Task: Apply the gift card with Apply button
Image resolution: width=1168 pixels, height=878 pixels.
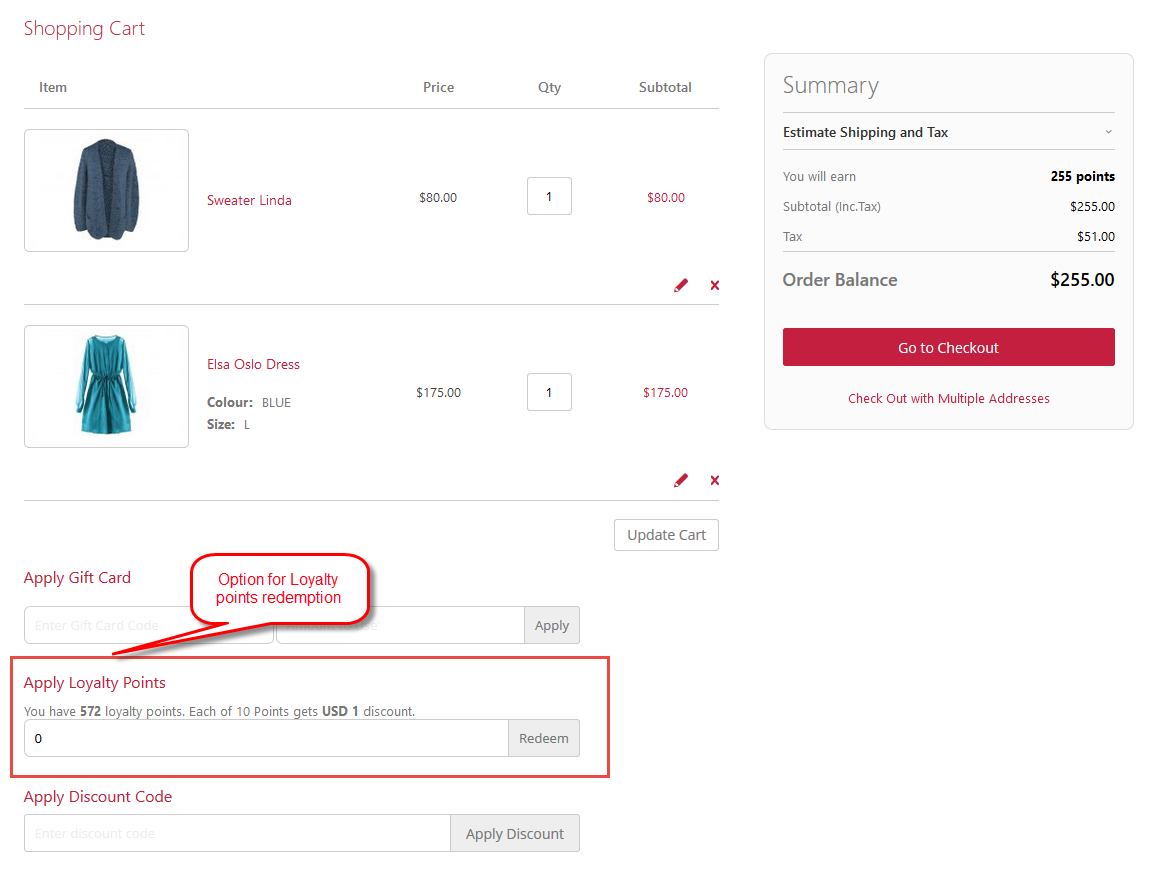Action: click(552, 625)
